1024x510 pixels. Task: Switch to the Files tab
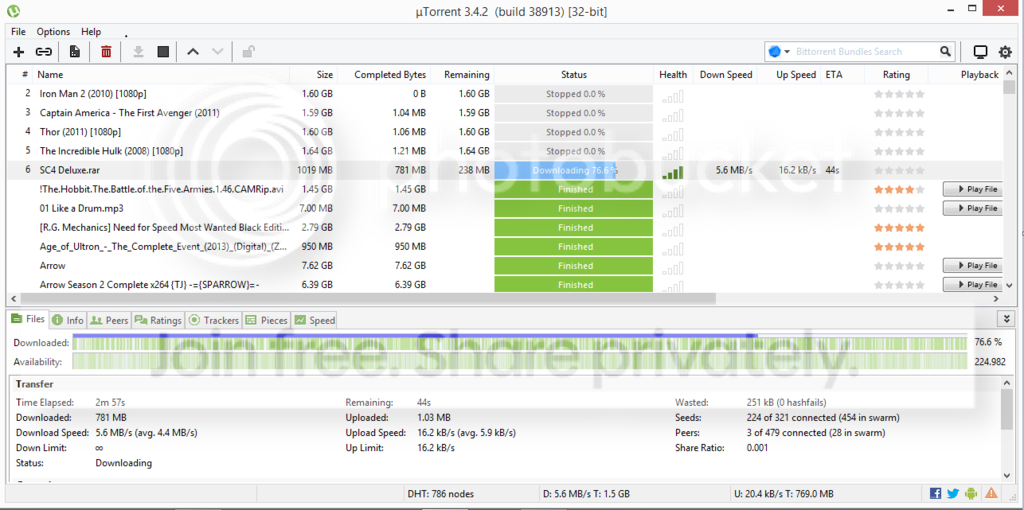coord(27,319)
